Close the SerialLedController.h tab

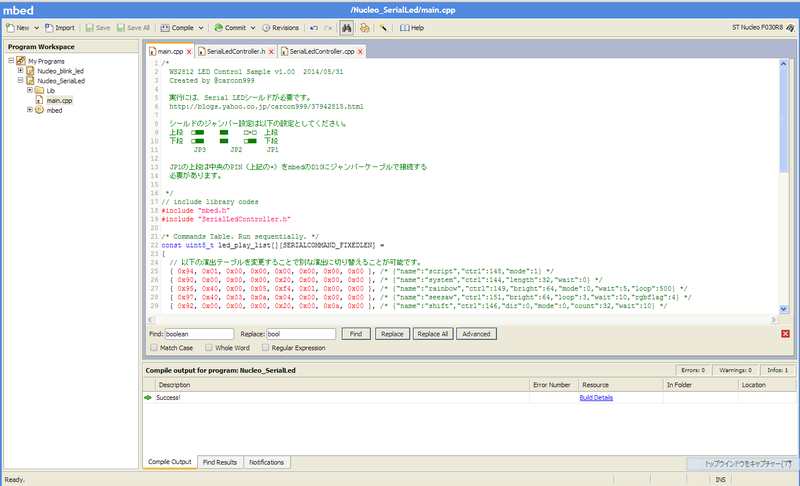pyautogui.click(x=271, y=52)
